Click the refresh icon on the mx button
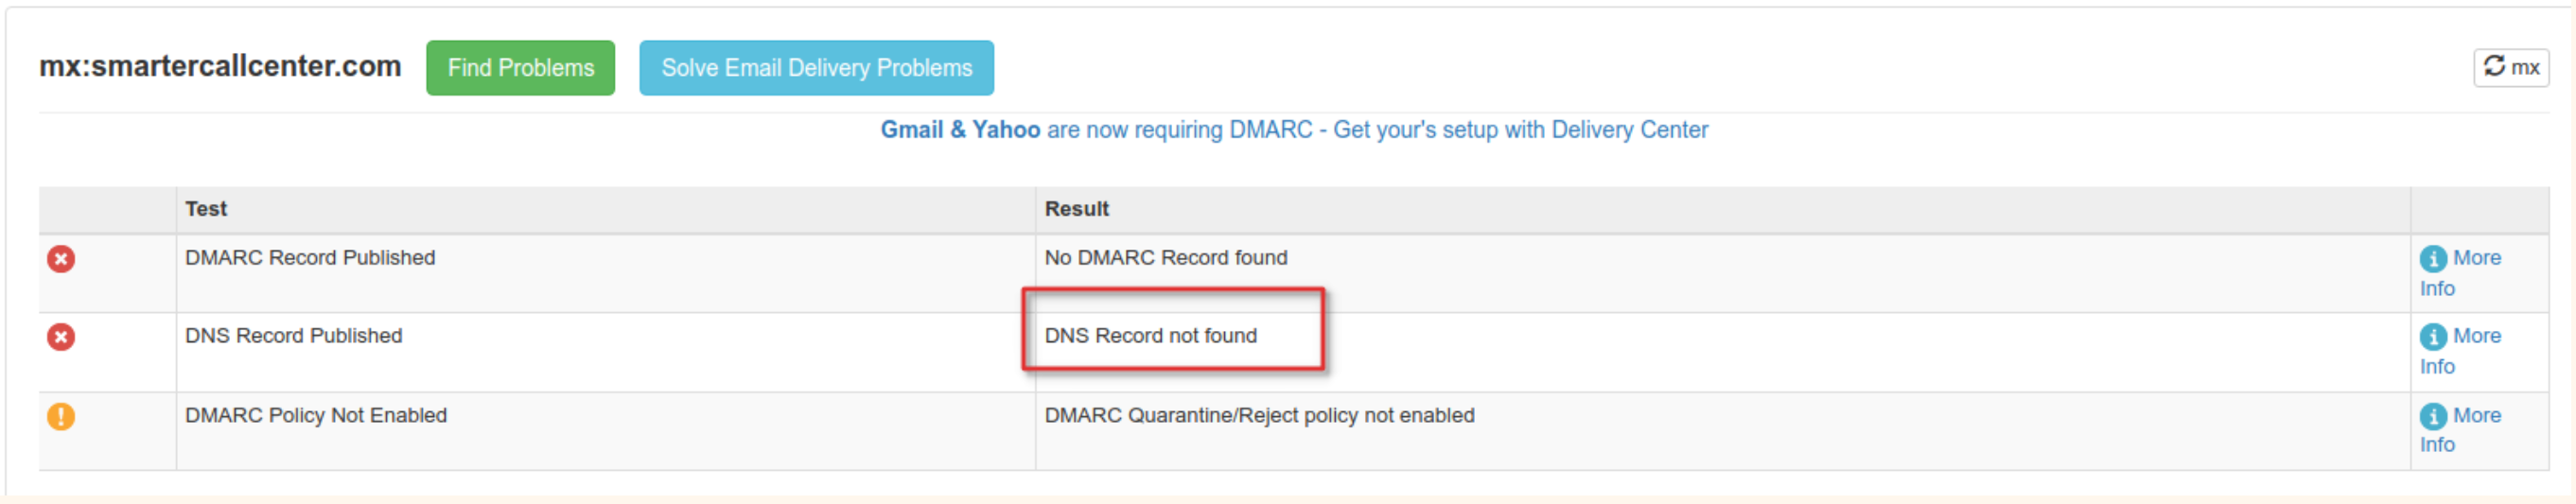This screenshot has width=2576, height=504. click(x=2495, y=66)
